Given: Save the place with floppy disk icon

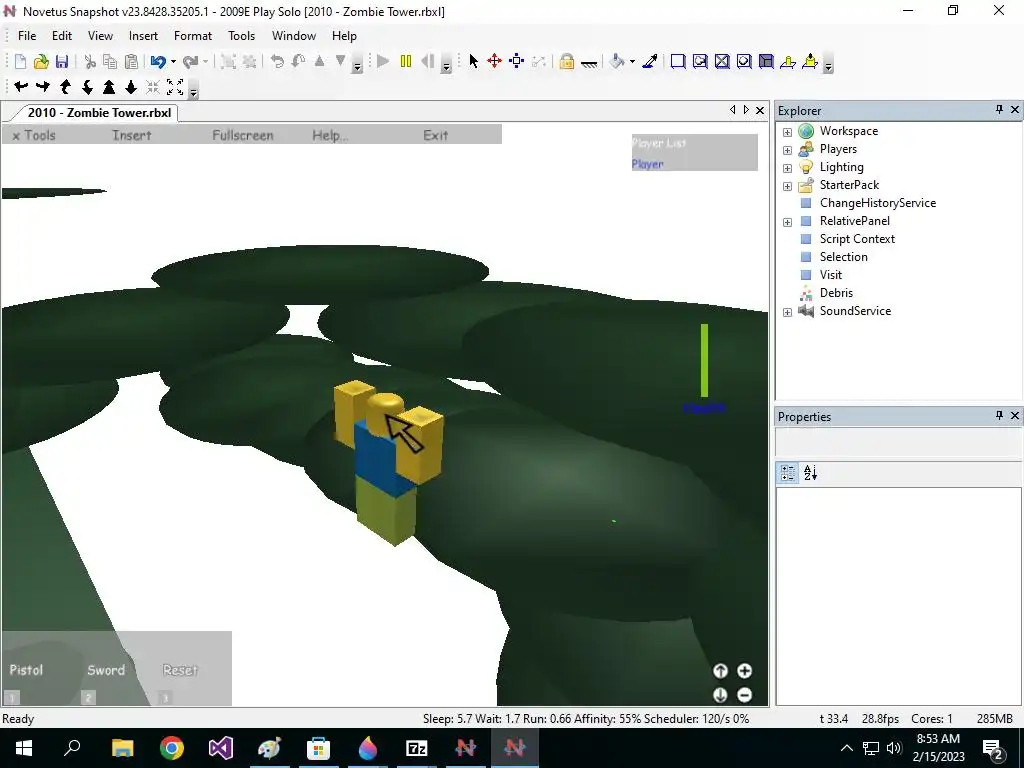Looking at the screenshot, I should pos(62,61).
